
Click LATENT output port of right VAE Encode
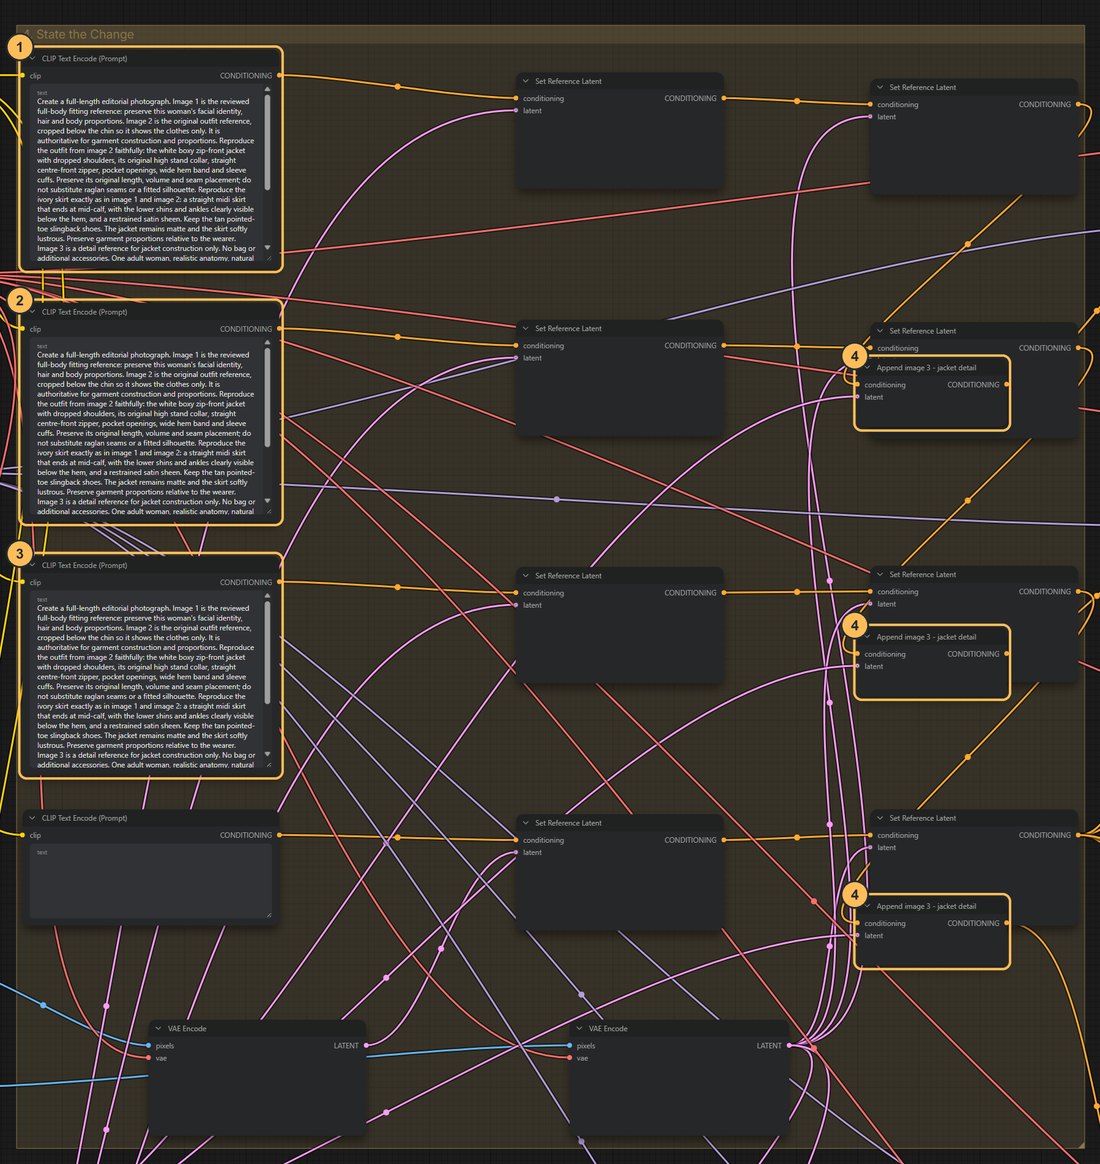click(x=789, y=1045)
